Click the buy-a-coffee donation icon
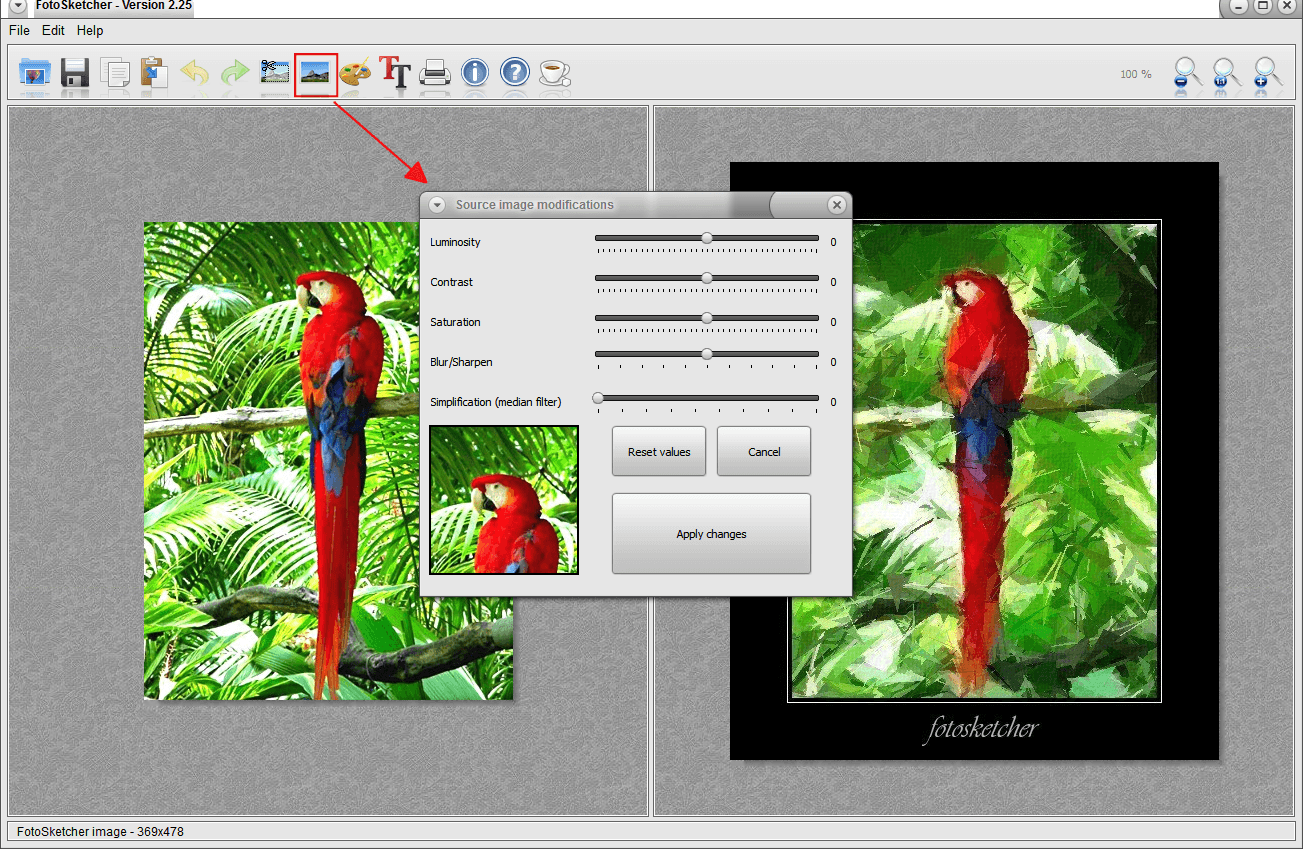This screenshot has width=1303, height=849. point(554,73)
